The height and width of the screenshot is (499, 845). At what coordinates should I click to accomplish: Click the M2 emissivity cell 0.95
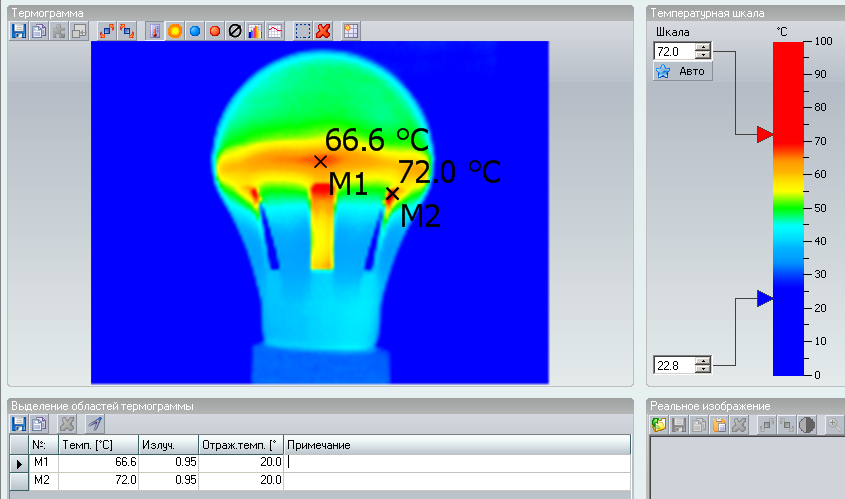tap(169, 481)
